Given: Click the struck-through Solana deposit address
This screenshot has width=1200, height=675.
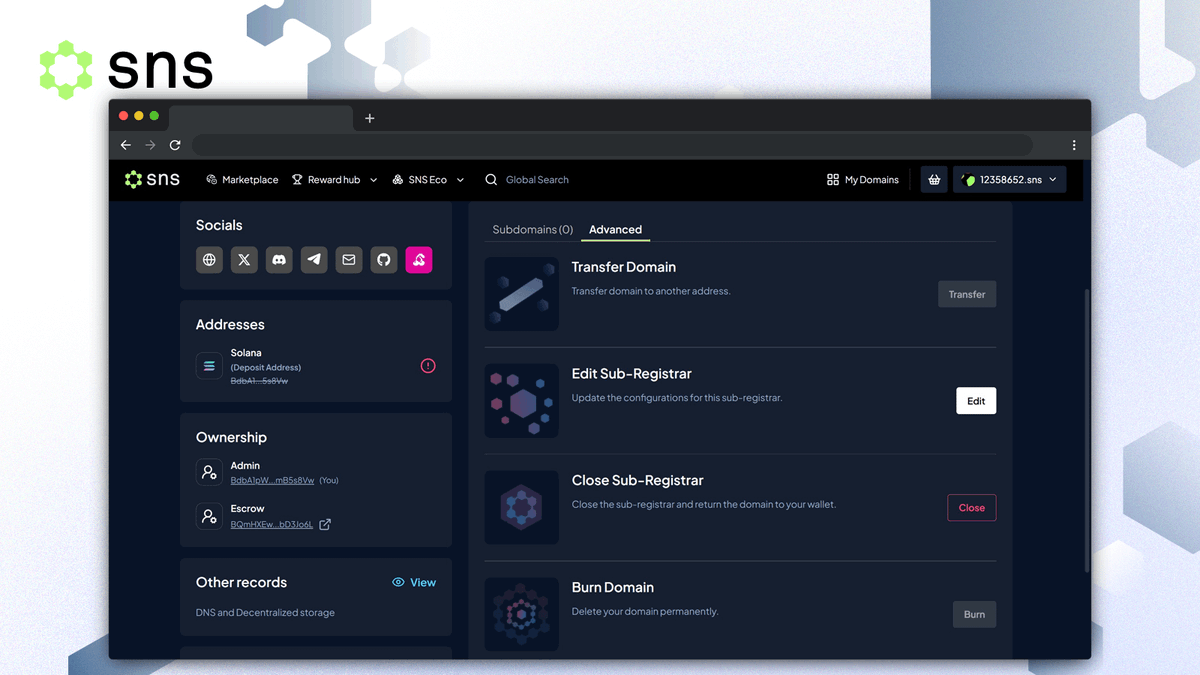Looking at the screenshot, I should tap(259, 381).
